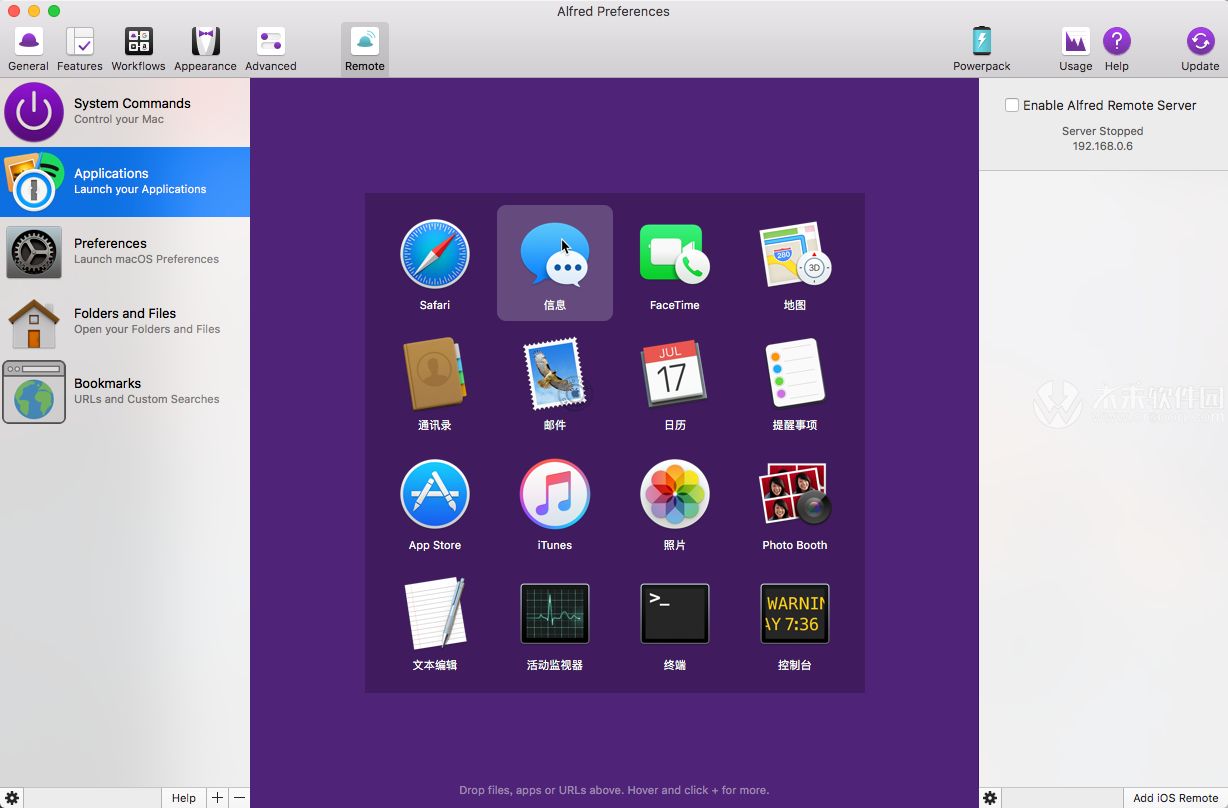Enable Alfred Remote Server checkbox

pyautogui.click(x=1012, y=105)
